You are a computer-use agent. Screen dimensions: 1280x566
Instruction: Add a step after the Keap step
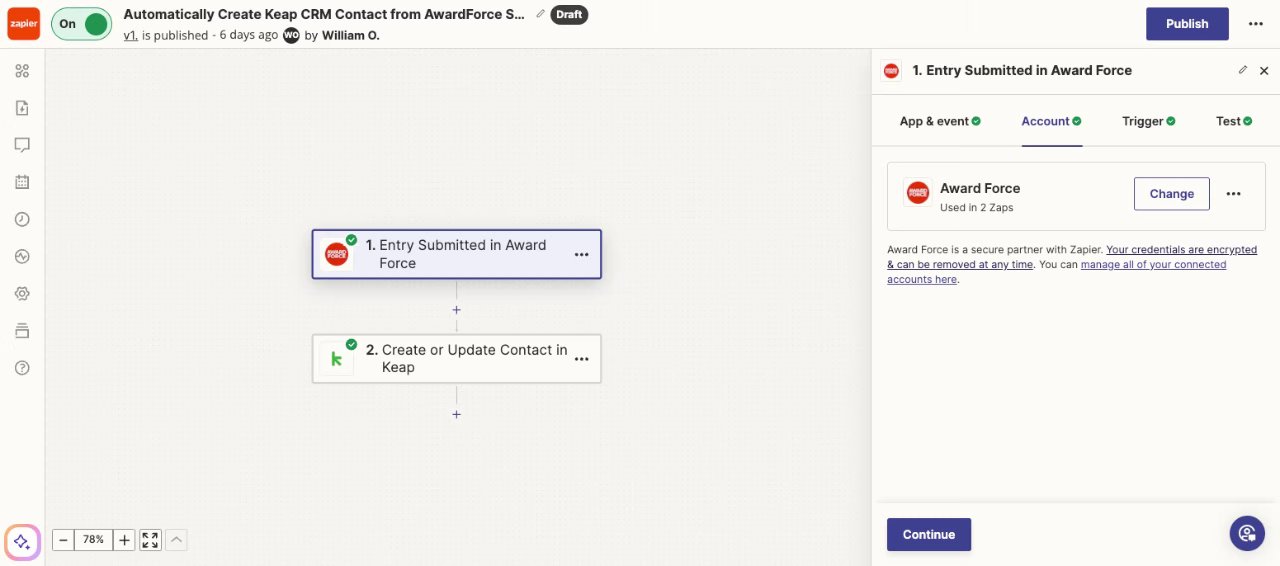click(456, 414)
